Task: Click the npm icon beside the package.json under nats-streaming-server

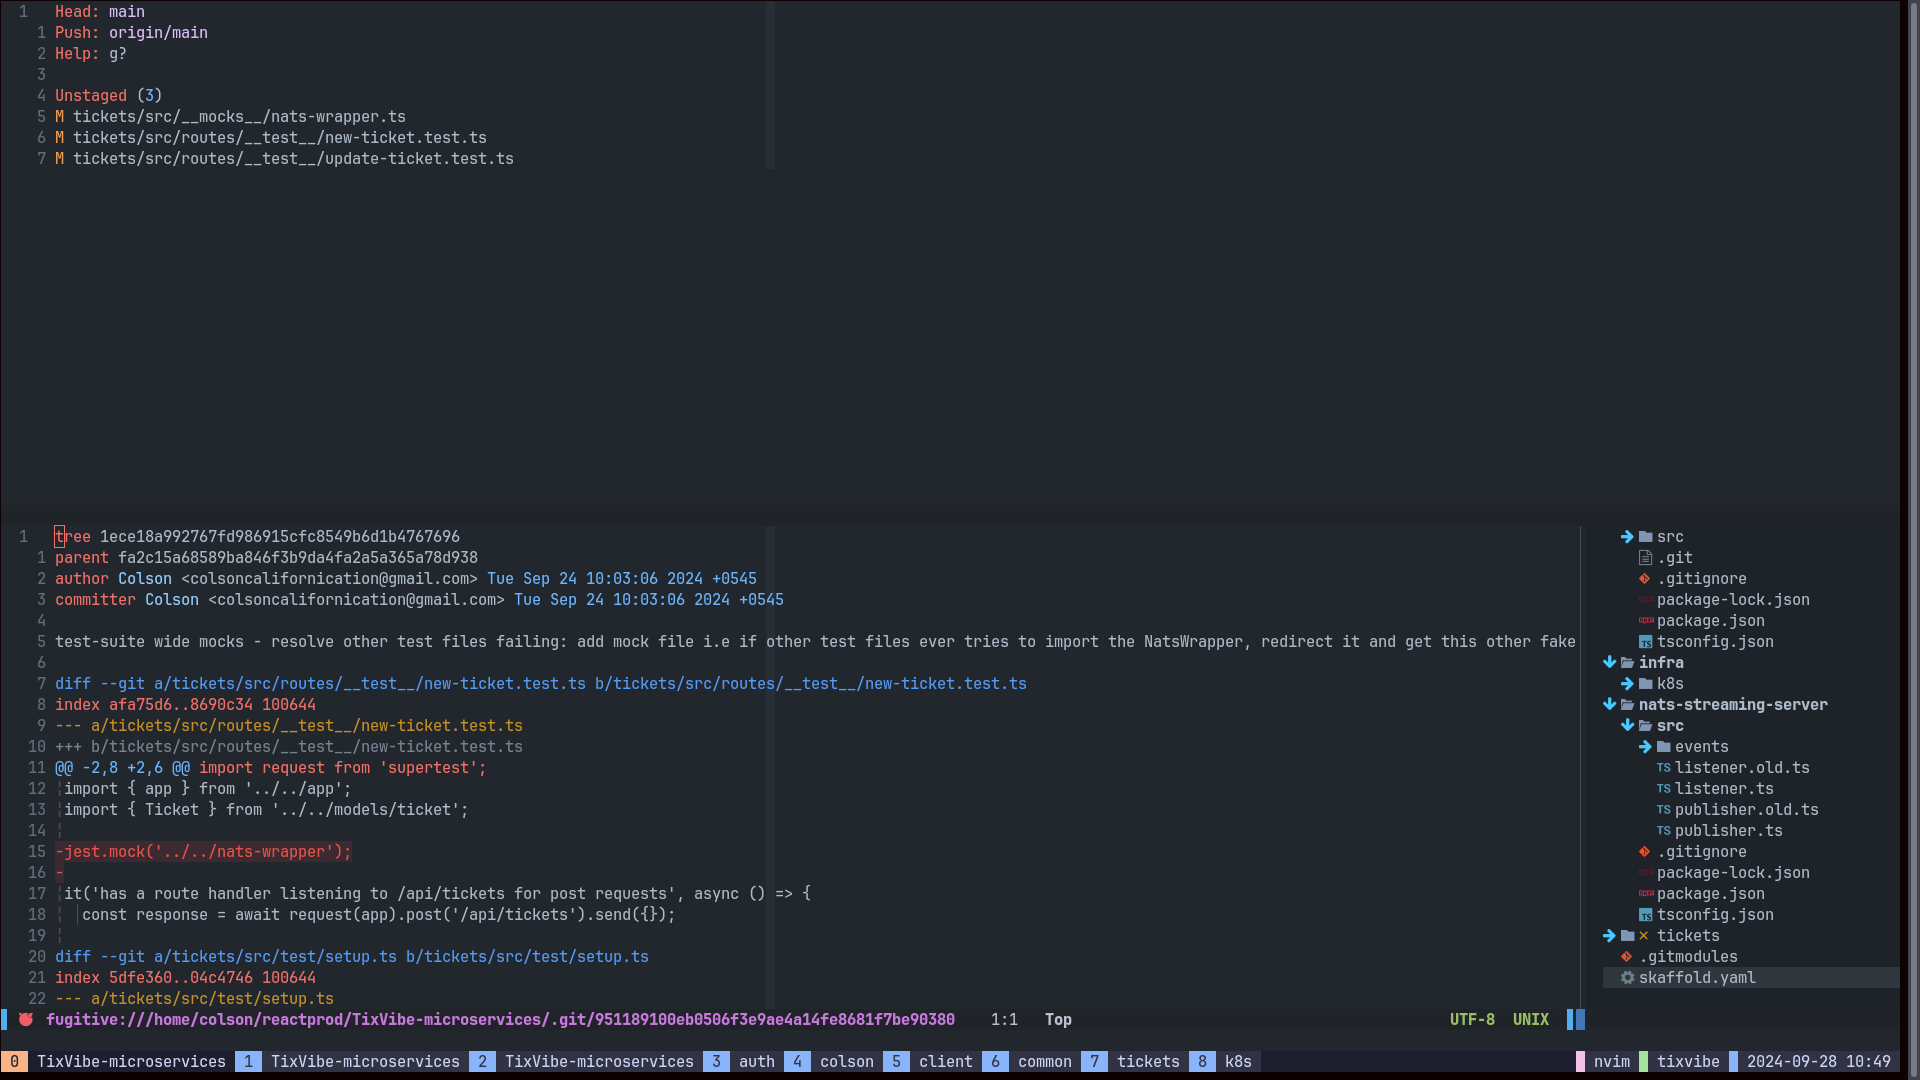Action: pyautogui.click(x=1645, y=894)
